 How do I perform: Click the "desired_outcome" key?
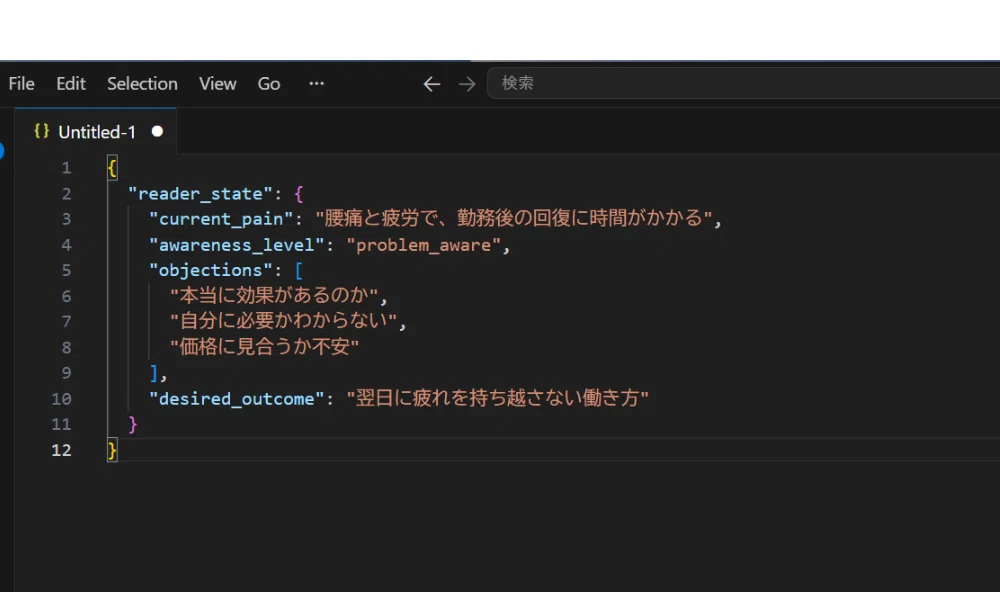point(237,399)
